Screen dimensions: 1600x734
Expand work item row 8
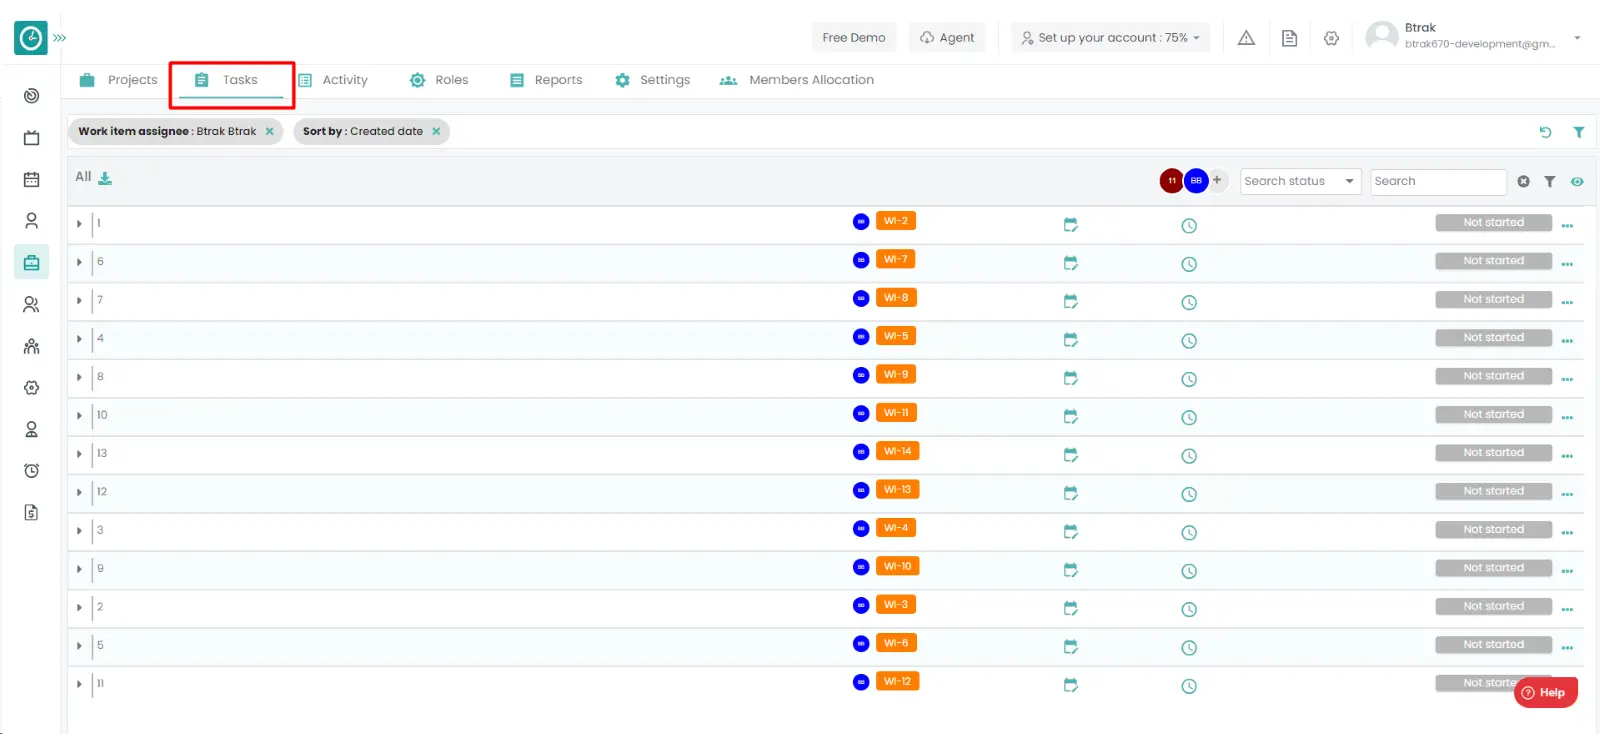tap(79, 377)
